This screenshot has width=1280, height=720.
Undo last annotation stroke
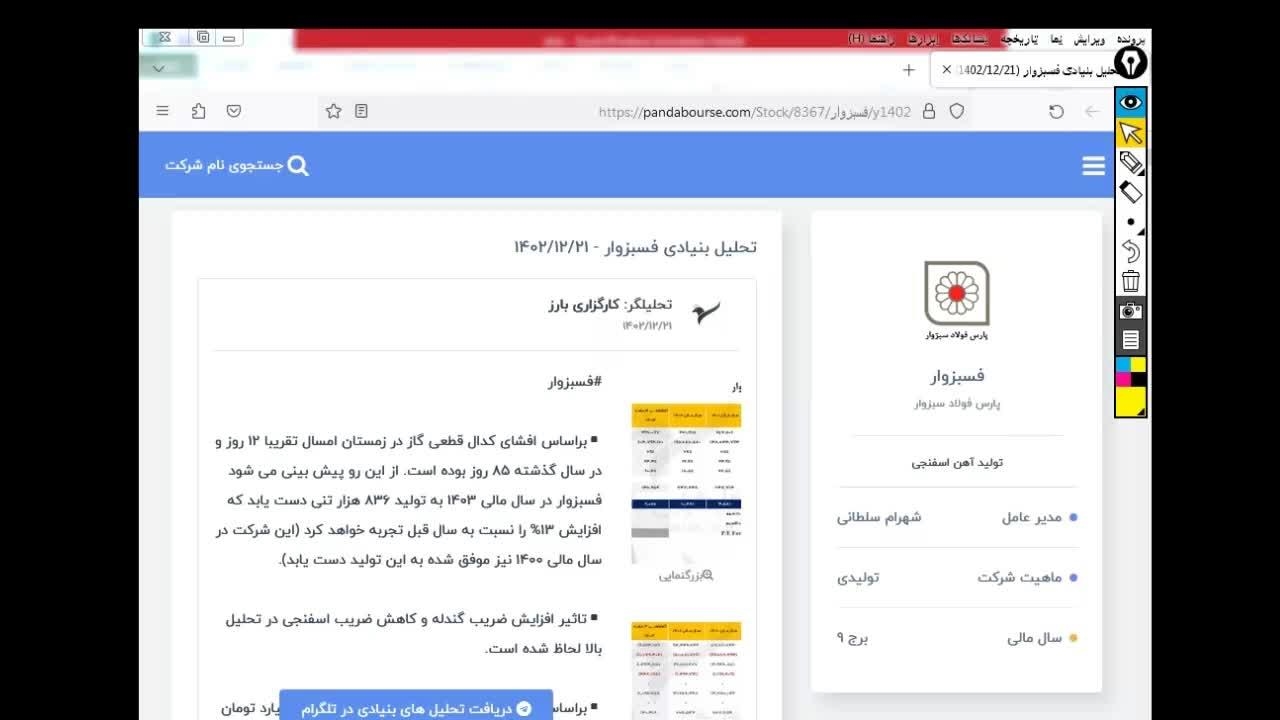(x=1131, y=251)
